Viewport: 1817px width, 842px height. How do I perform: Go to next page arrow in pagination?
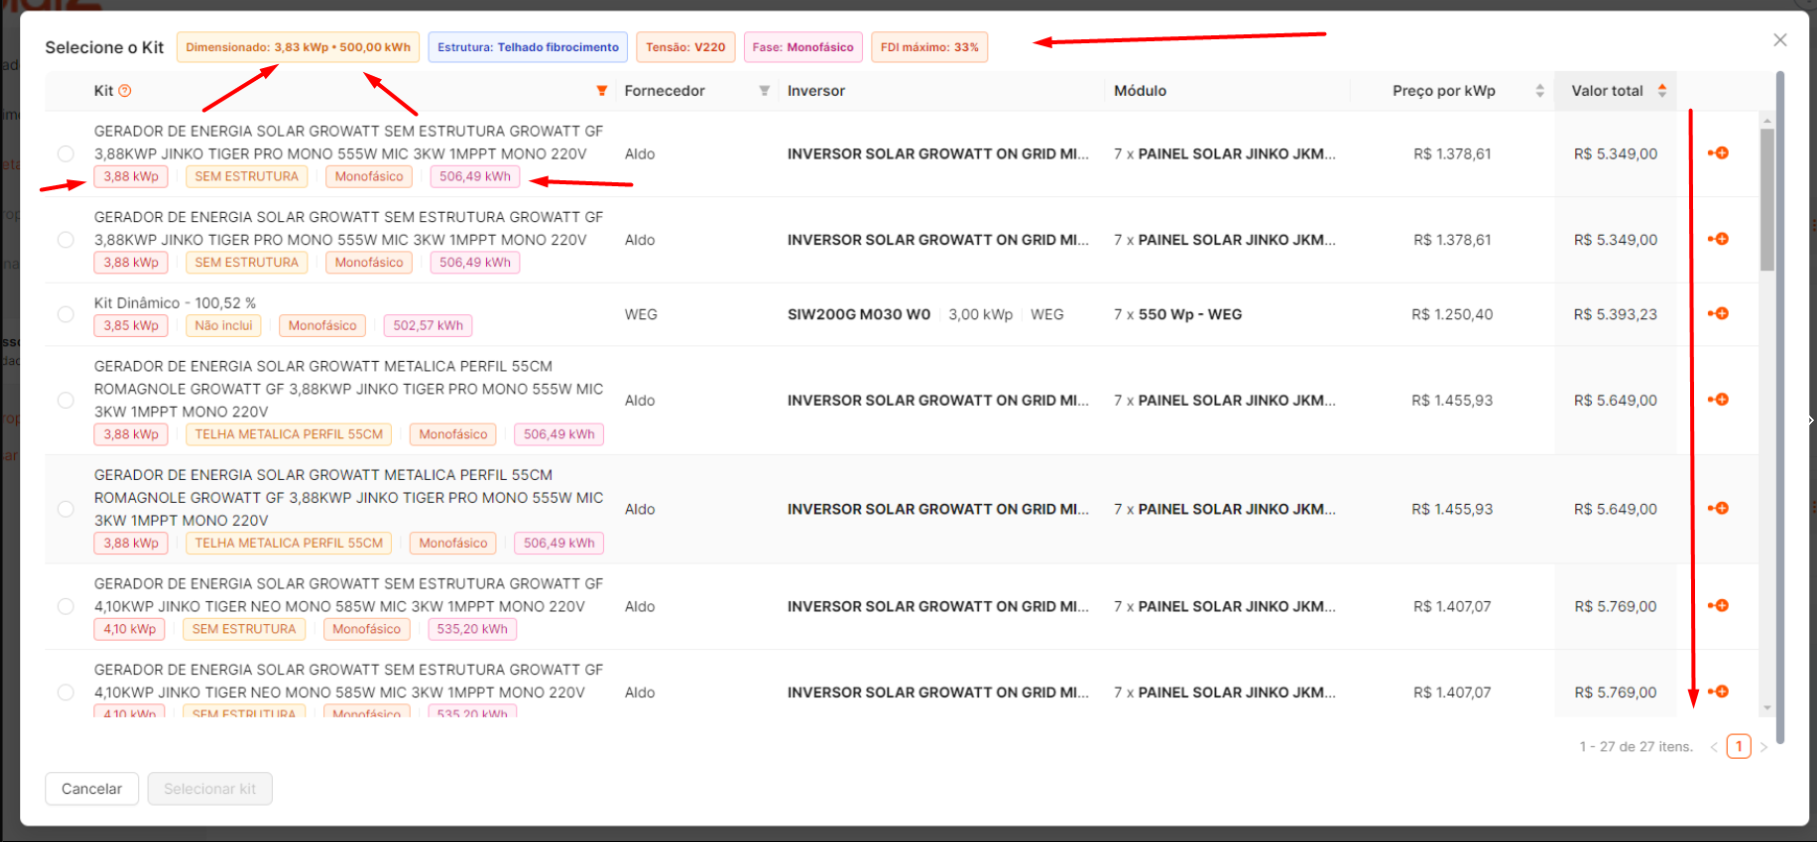point(1764,747)
